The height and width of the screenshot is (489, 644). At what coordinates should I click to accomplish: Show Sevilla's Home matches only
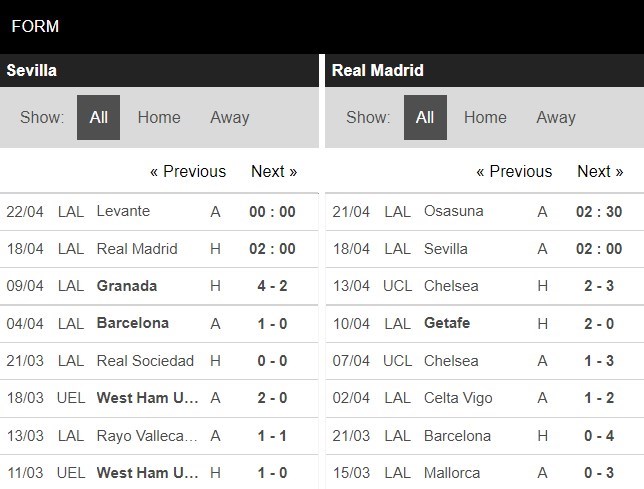coord(159,118)
